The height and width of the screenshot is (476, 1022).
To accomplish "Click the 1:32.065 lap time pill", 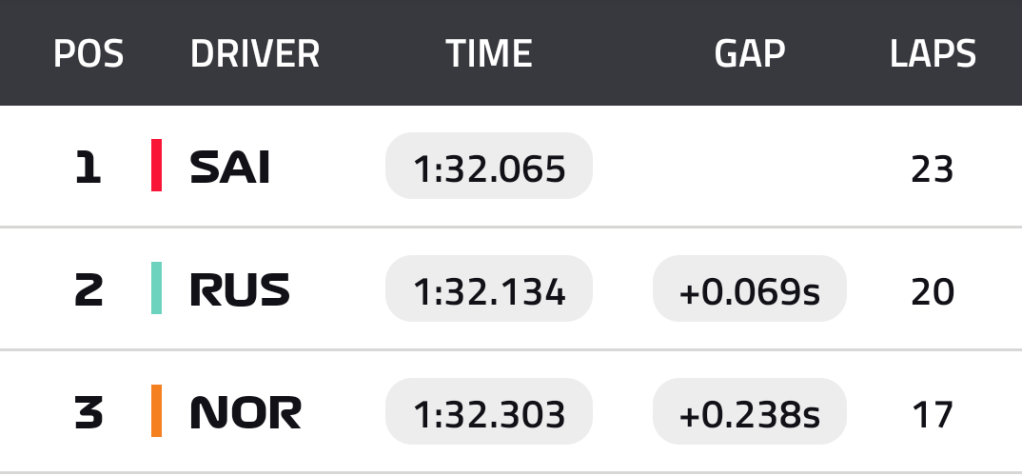I will pos(489,167).
